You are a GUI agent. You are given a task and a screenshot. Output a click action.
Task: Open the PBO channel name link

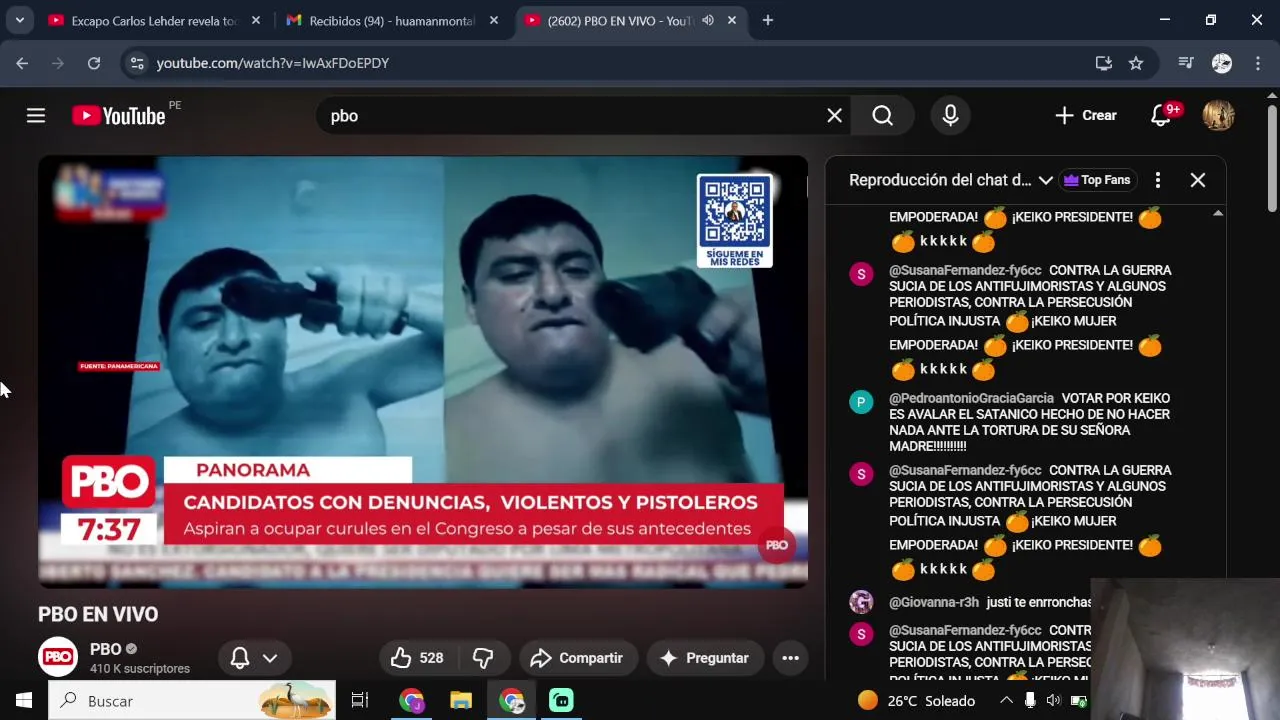[106, 649]
